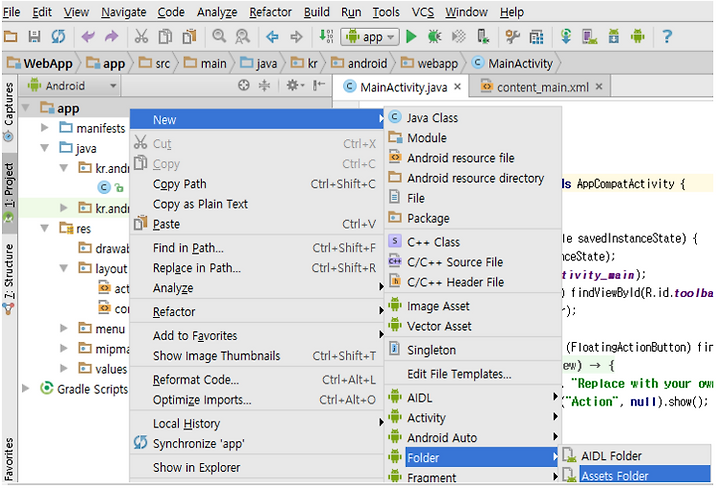Click the Replace toolbar icon
The height and width of the screenshot is (489, 720).
(x=242, y=36)
